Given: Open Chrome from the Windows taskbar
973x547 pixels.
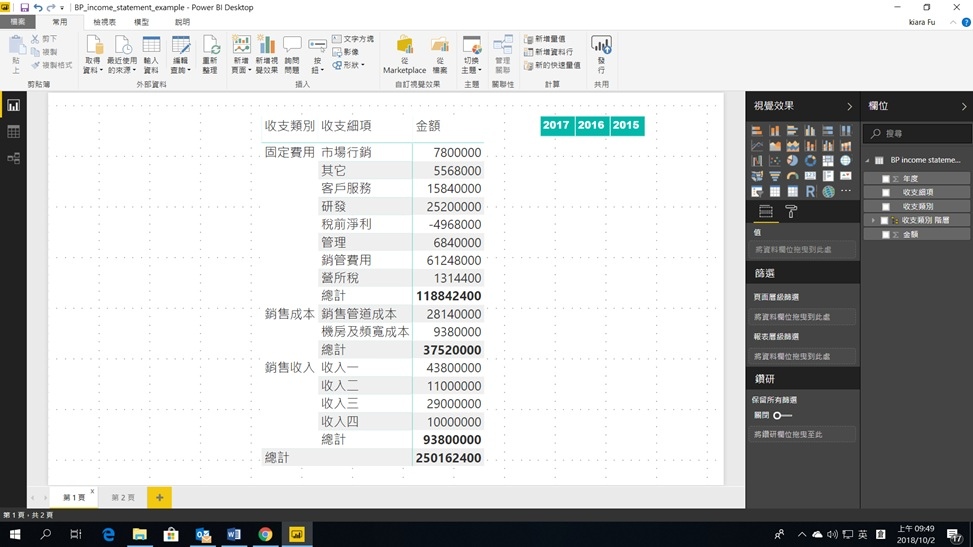Looking at the screenshot, I should 265,534.
